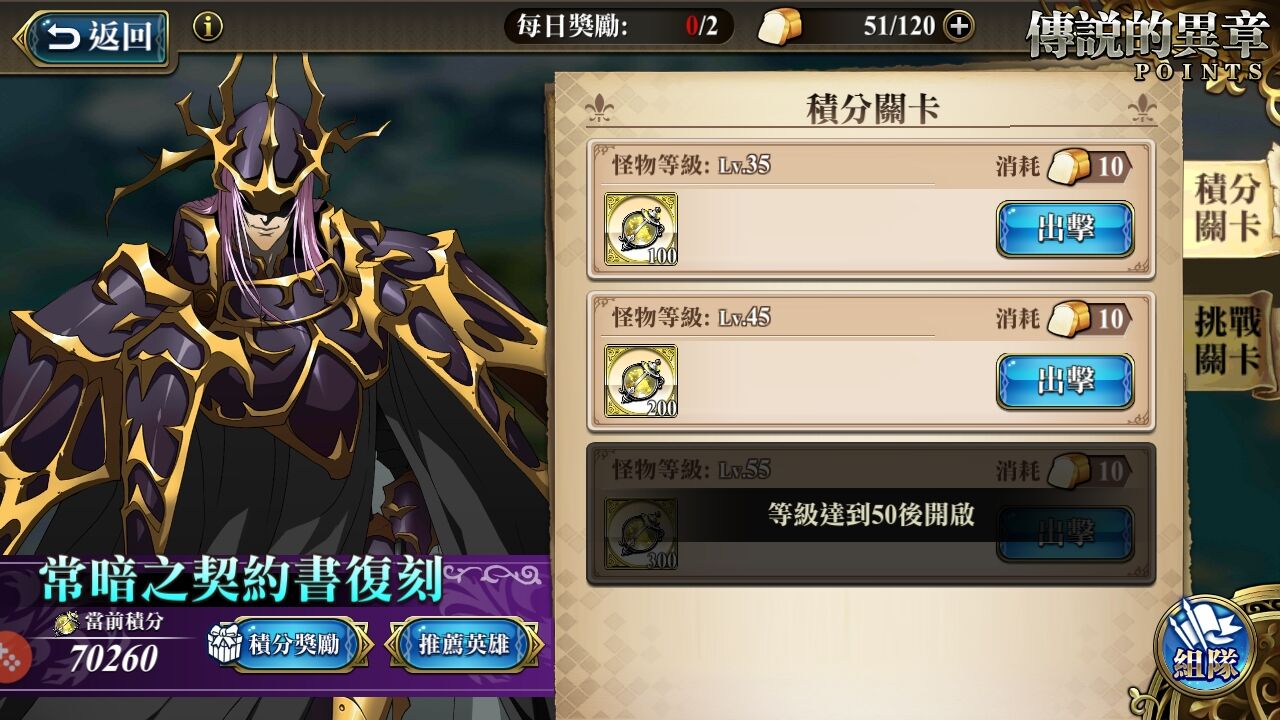The width and height of the screenshot is (1280, 720).
Task: View the 300-point reward icon for Lv.55
Action: pyautogui.click(x=641, y=534)
